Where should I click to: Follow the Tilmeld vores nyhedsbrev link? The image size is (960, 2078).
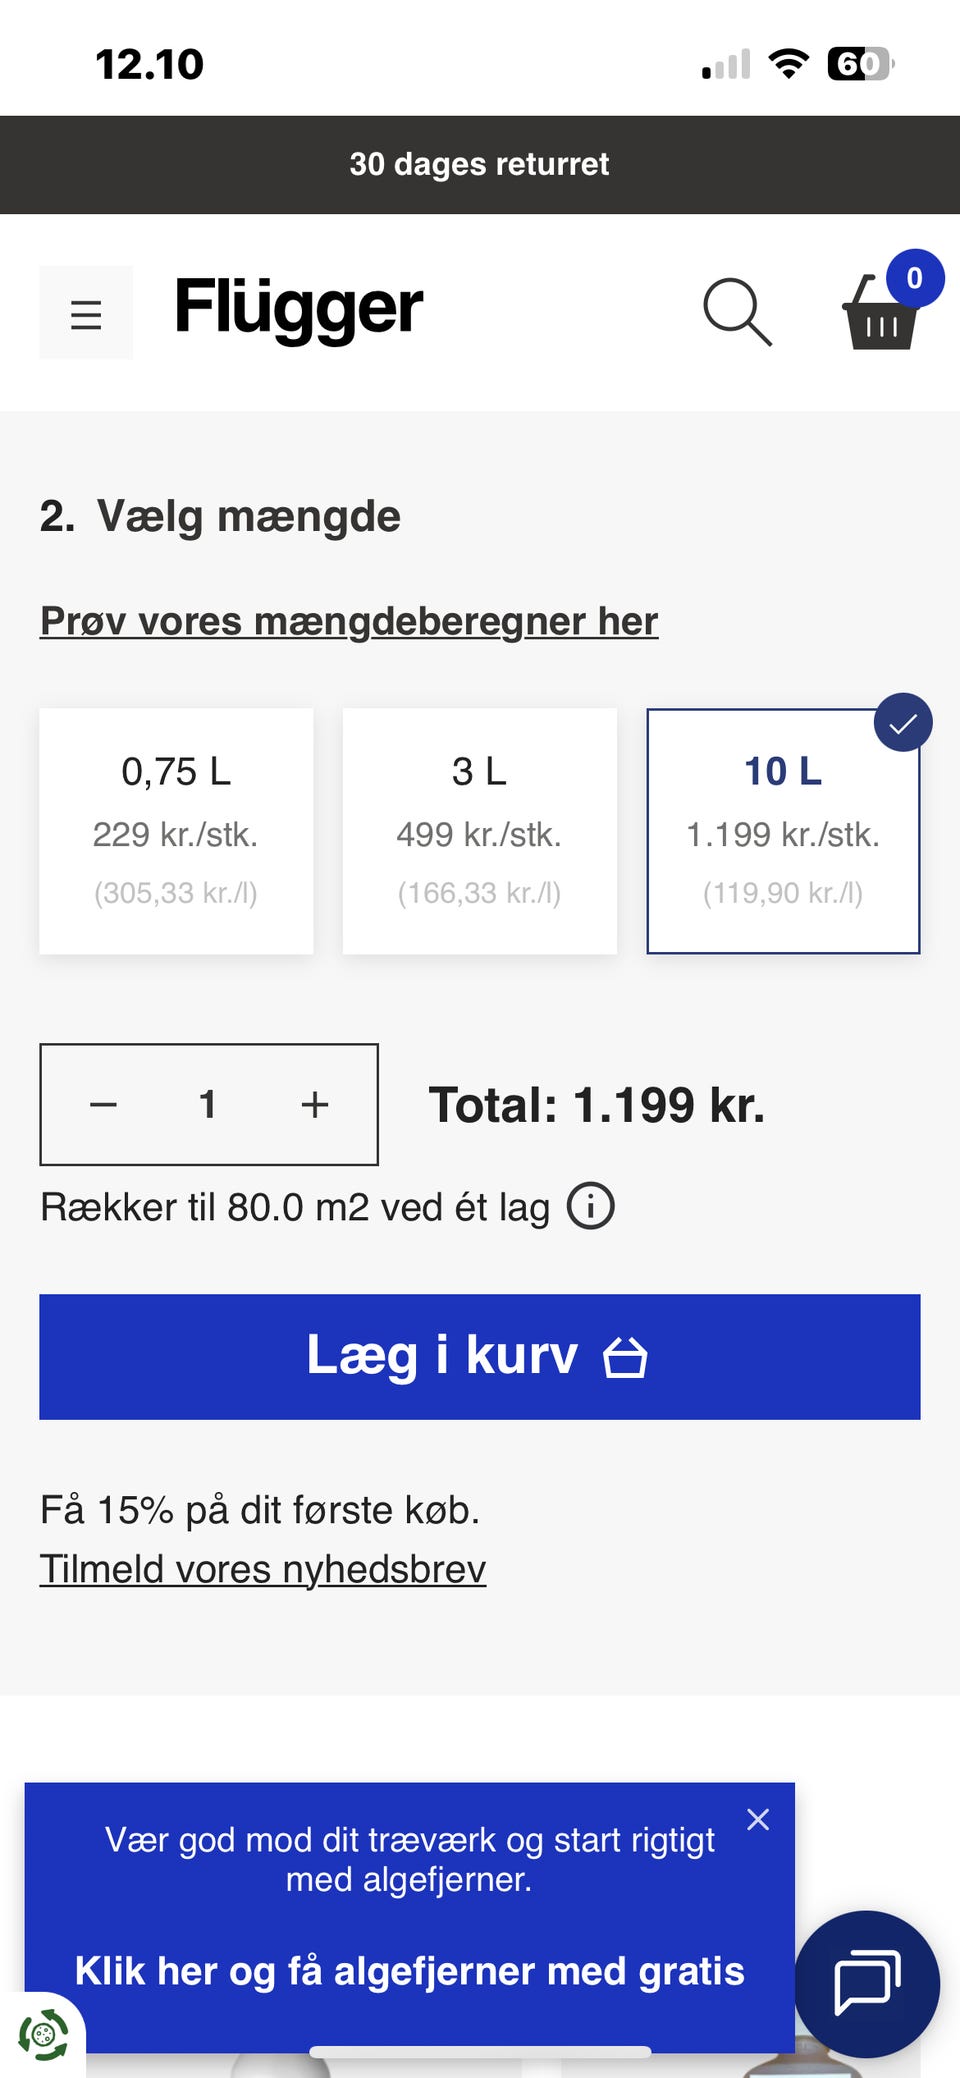pyautogui.click(x=263, y=1569)
